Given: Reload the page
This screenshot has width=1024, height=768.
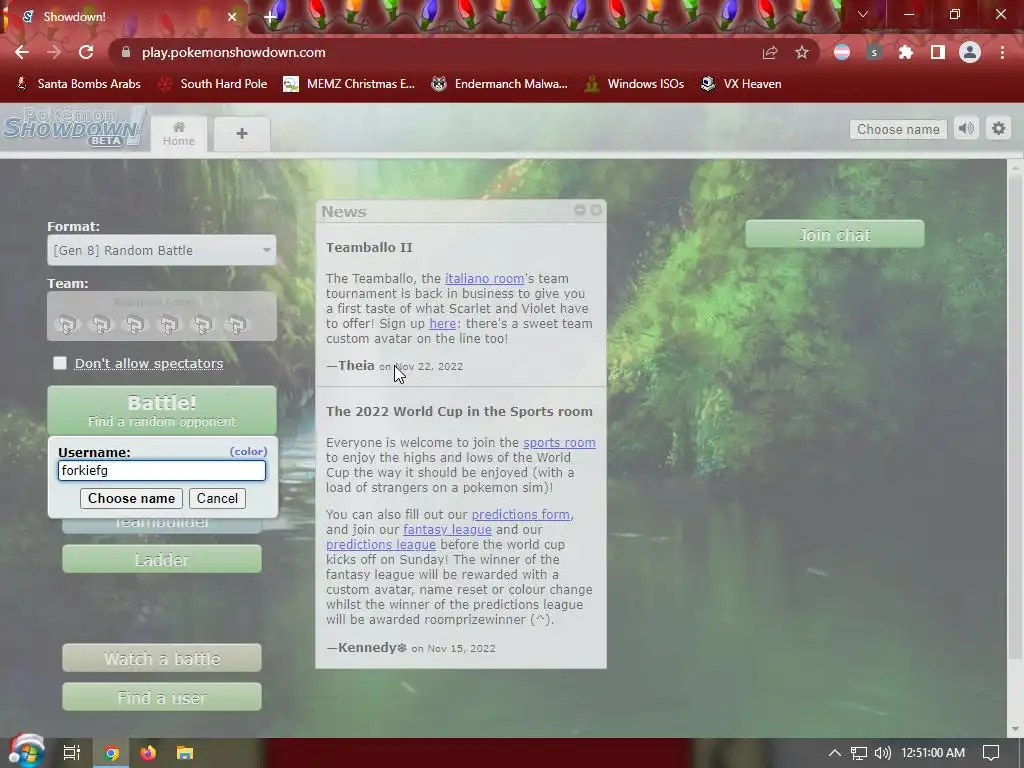Looking at the screenshot, I should [x=86, y=52].
